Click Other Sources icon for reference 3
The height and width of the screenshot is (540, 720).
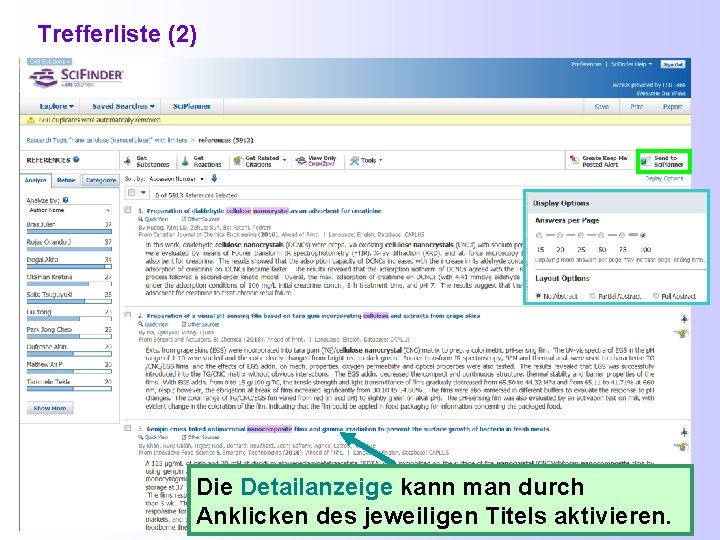184,437
